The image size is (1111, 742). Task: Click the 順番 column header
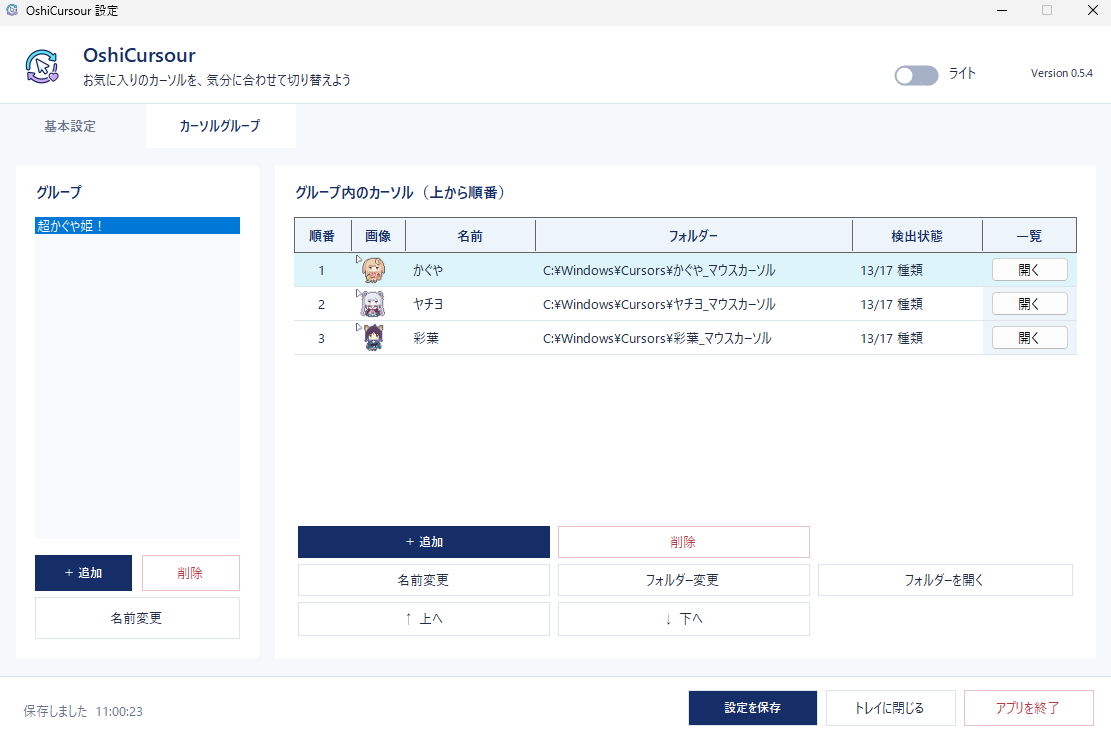point(322,236)
